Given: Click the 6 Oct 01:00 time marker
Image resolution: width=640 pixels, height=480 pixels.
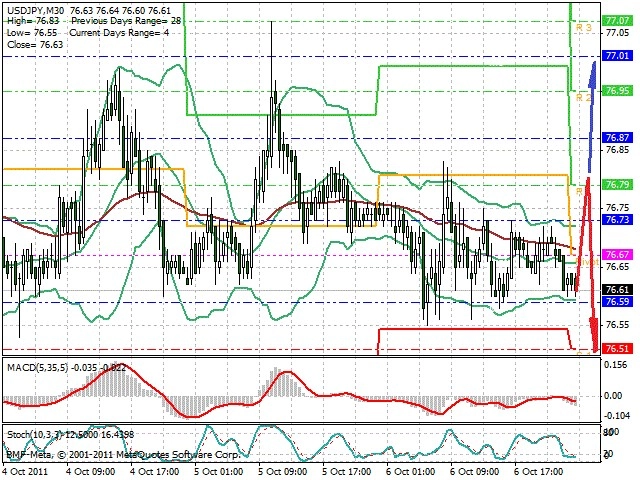Looking at the screenshot, I should pyautogui.click(x=411, y=471).
